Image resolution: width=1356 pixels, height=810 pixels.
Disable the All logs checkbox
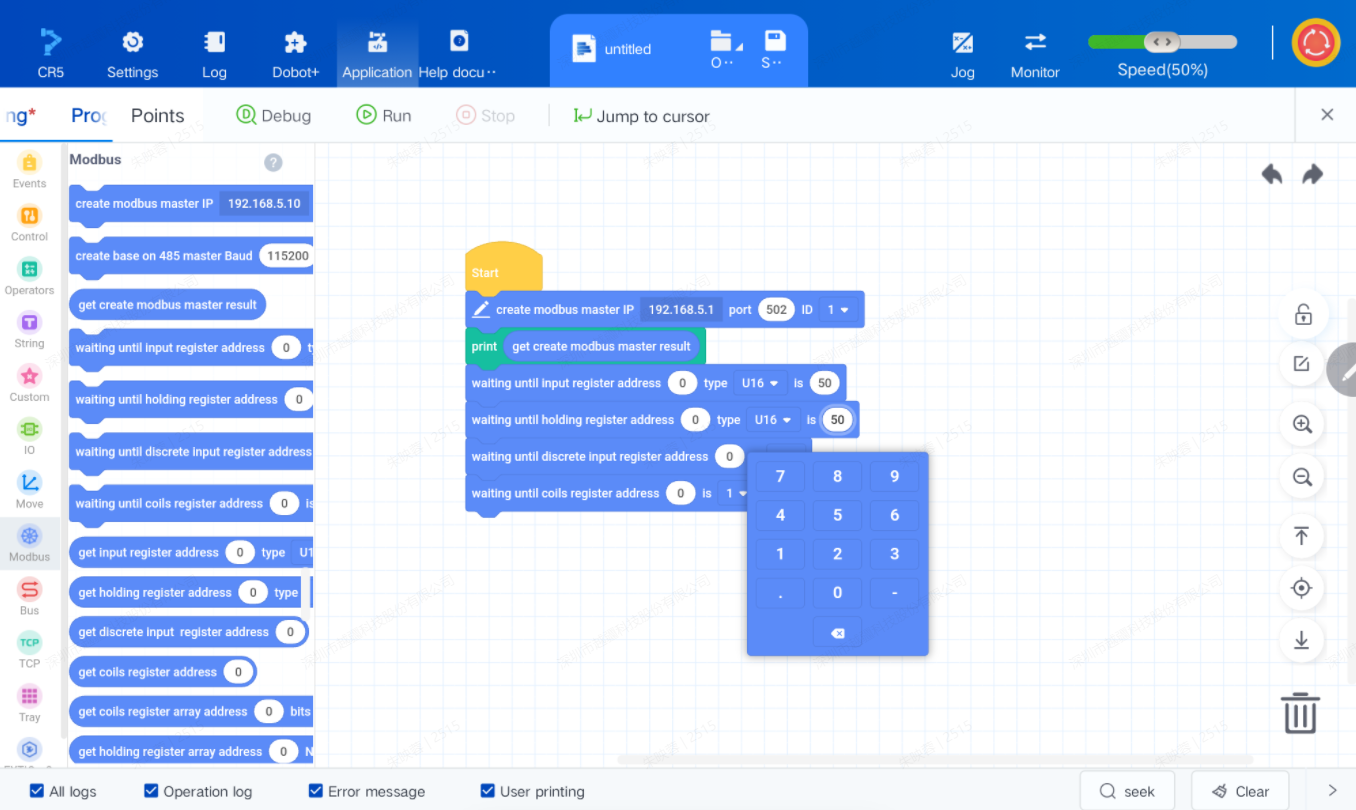click(37, 791)
